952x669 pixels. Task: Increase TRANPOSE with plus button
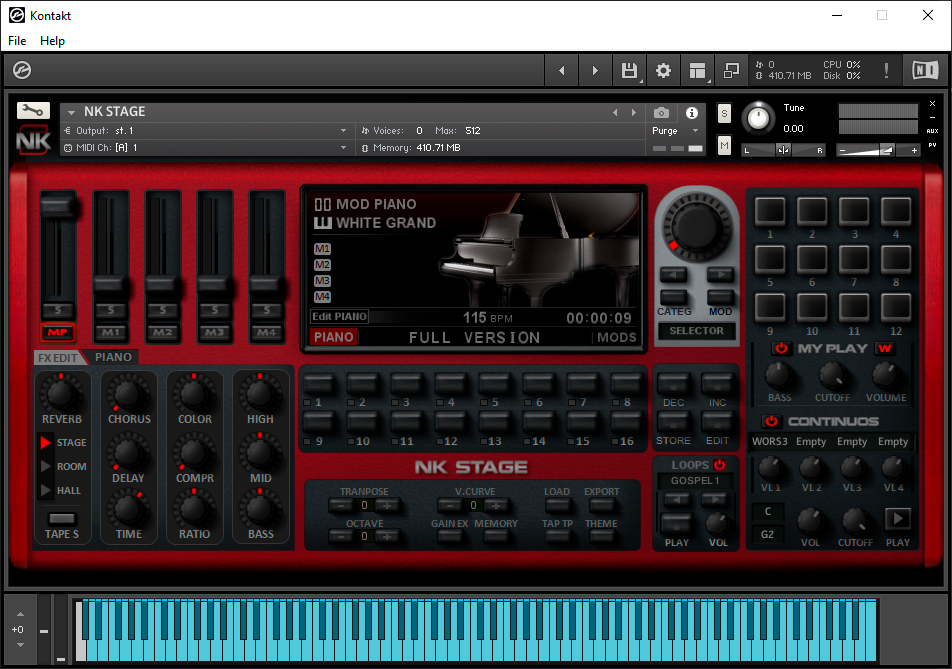387,505
